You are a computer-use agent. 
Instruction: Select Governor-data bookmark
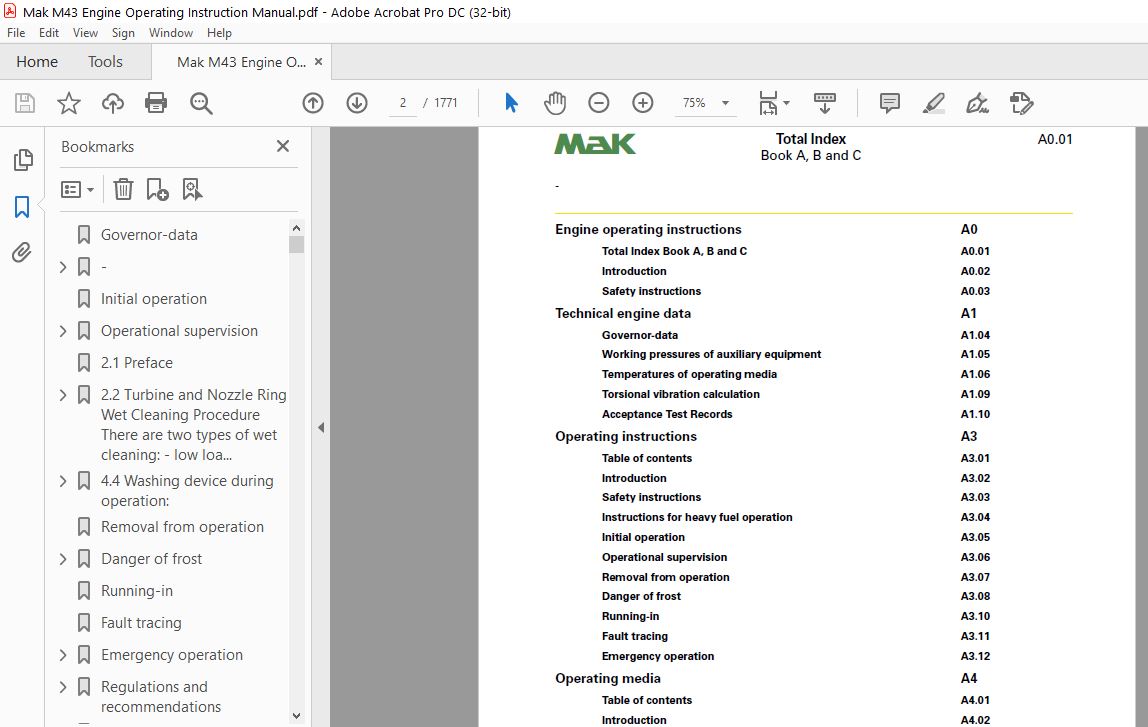149,235
